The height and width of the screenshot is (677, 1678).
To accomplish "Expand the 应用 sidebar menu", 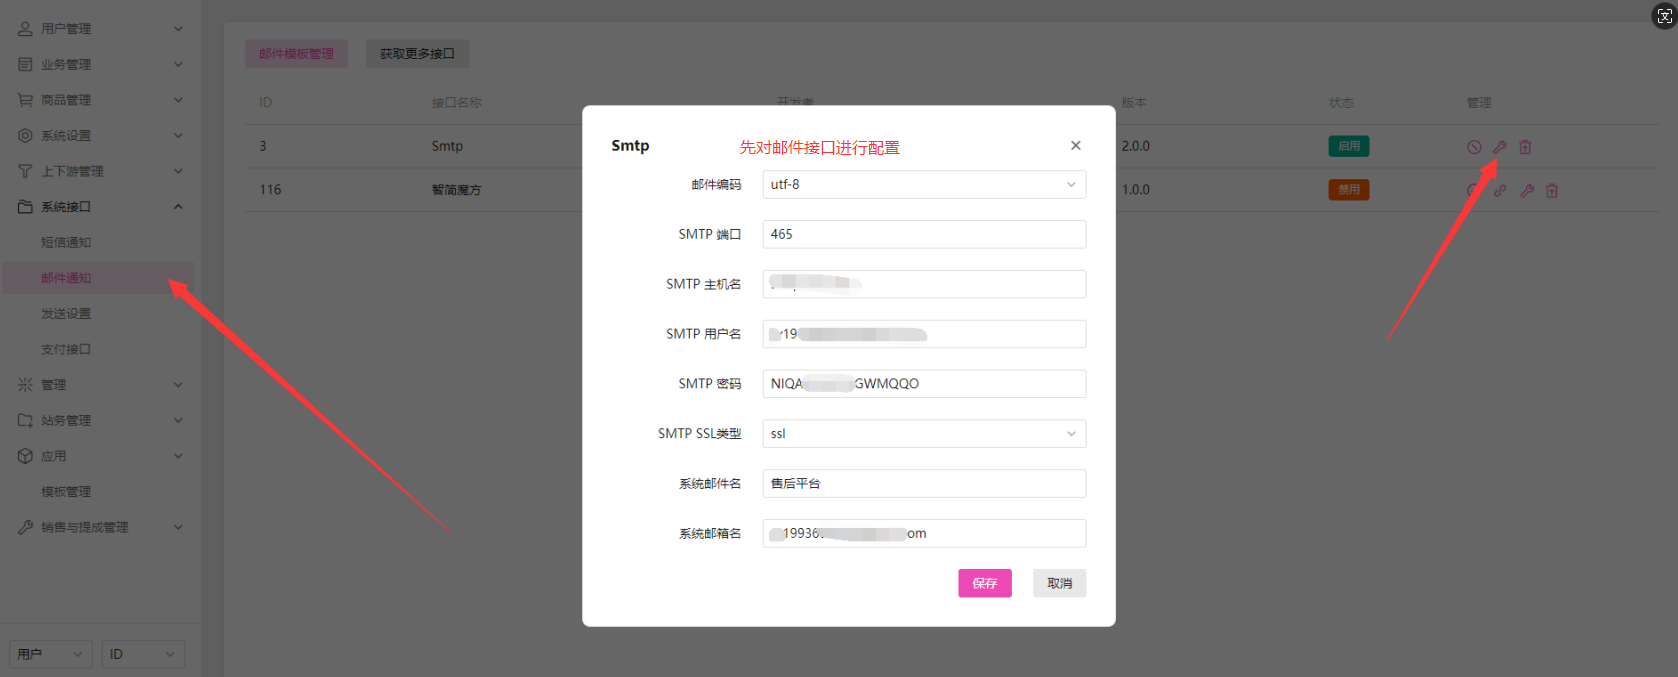I will coord(100,456).
